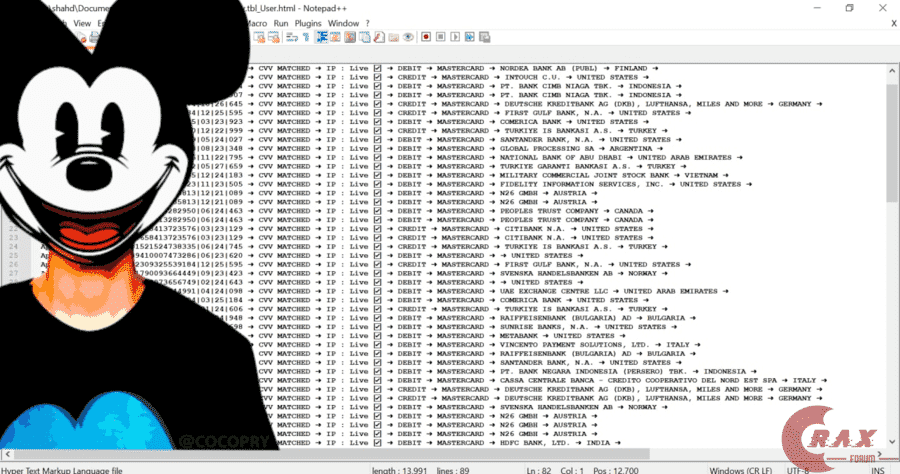The height and width of the screenshot is (474, 900).
Task: Click the horizontal scrollbar right arrow
Action: 880,454
